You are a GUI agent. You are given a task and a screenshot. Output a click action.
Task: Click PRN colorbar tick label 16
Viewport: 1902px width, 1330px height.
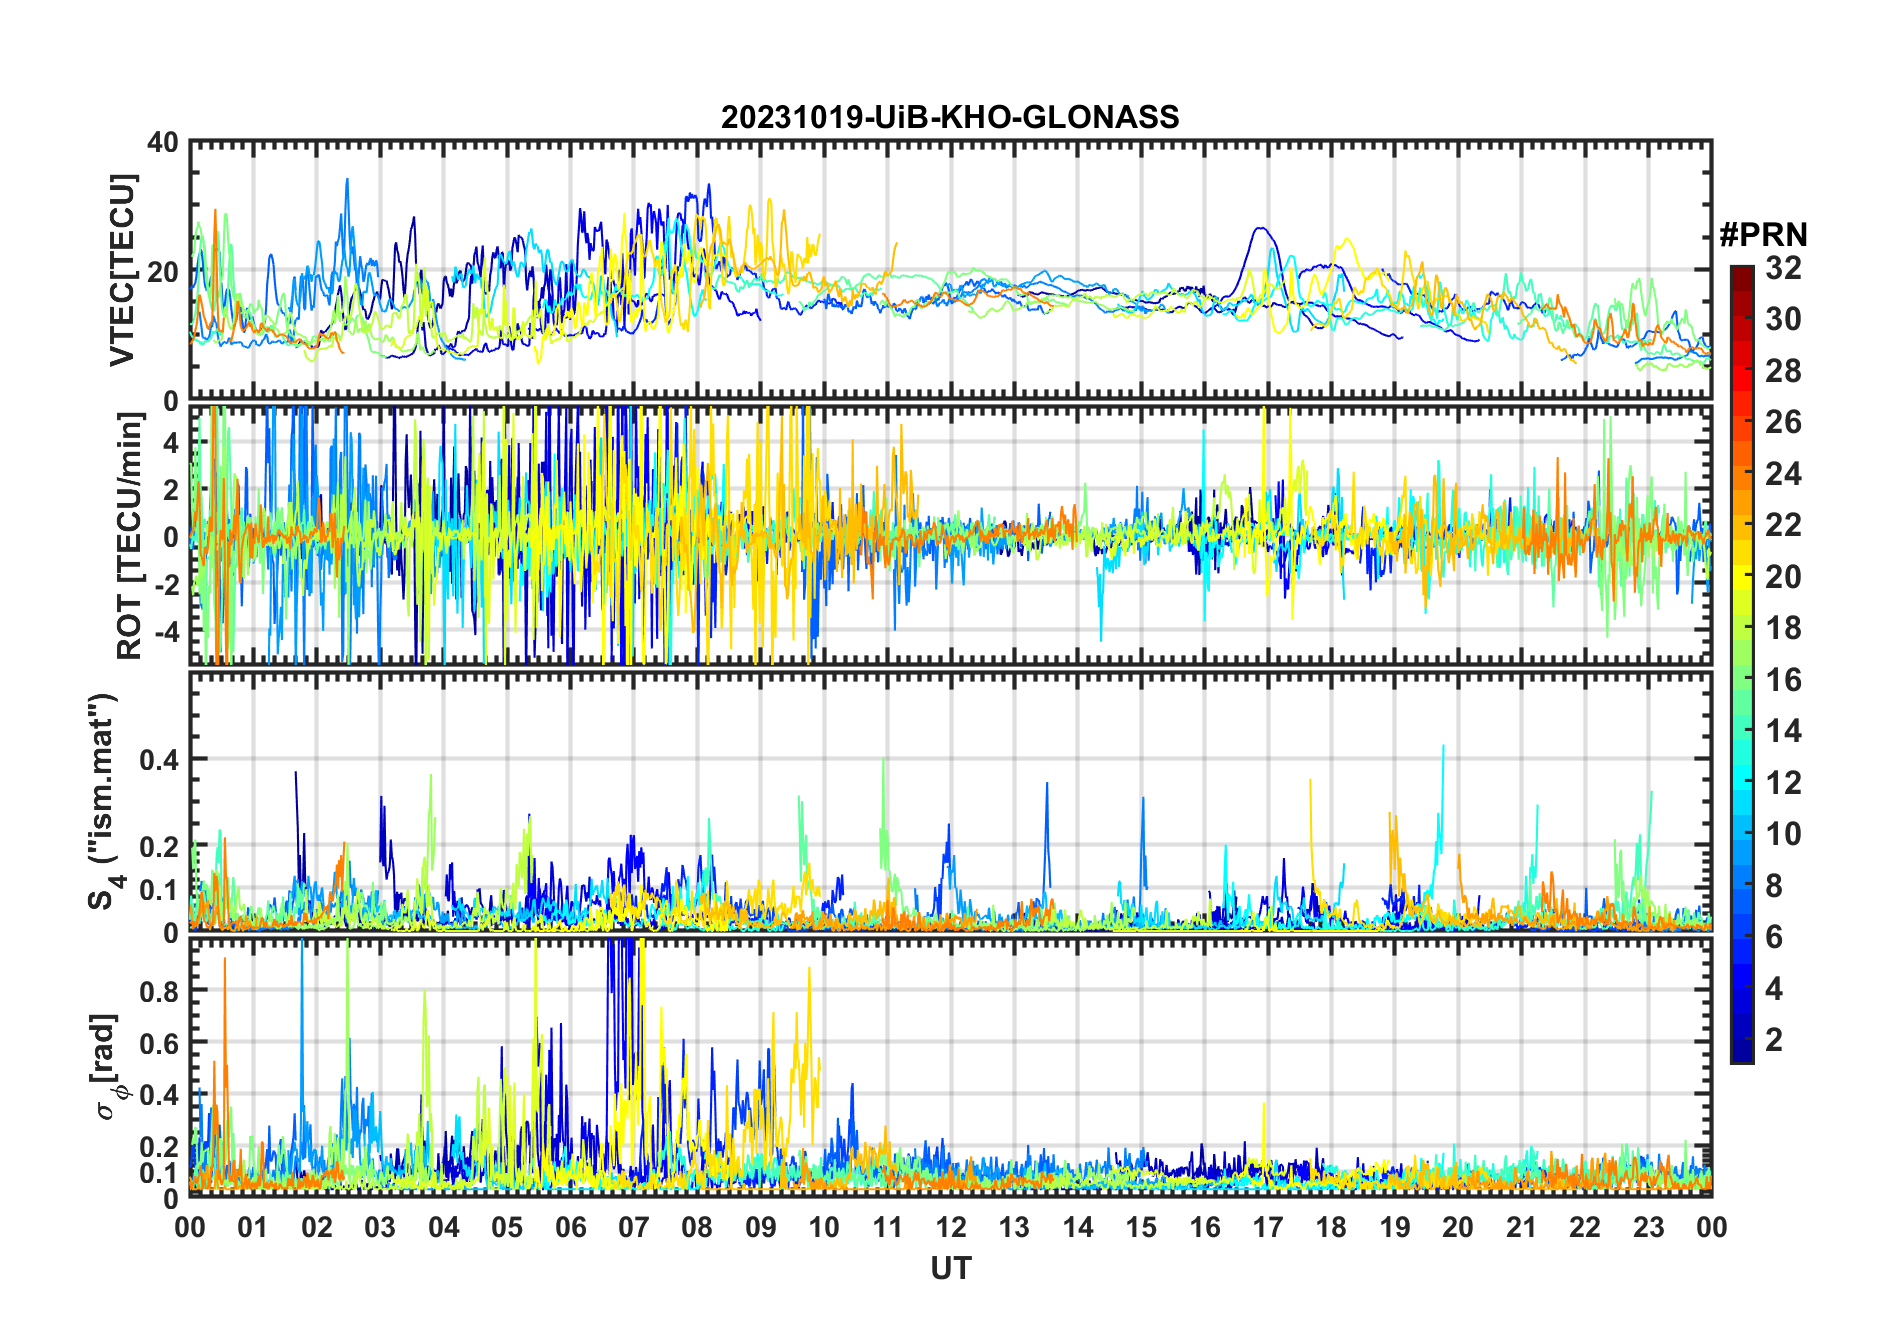1784,680
